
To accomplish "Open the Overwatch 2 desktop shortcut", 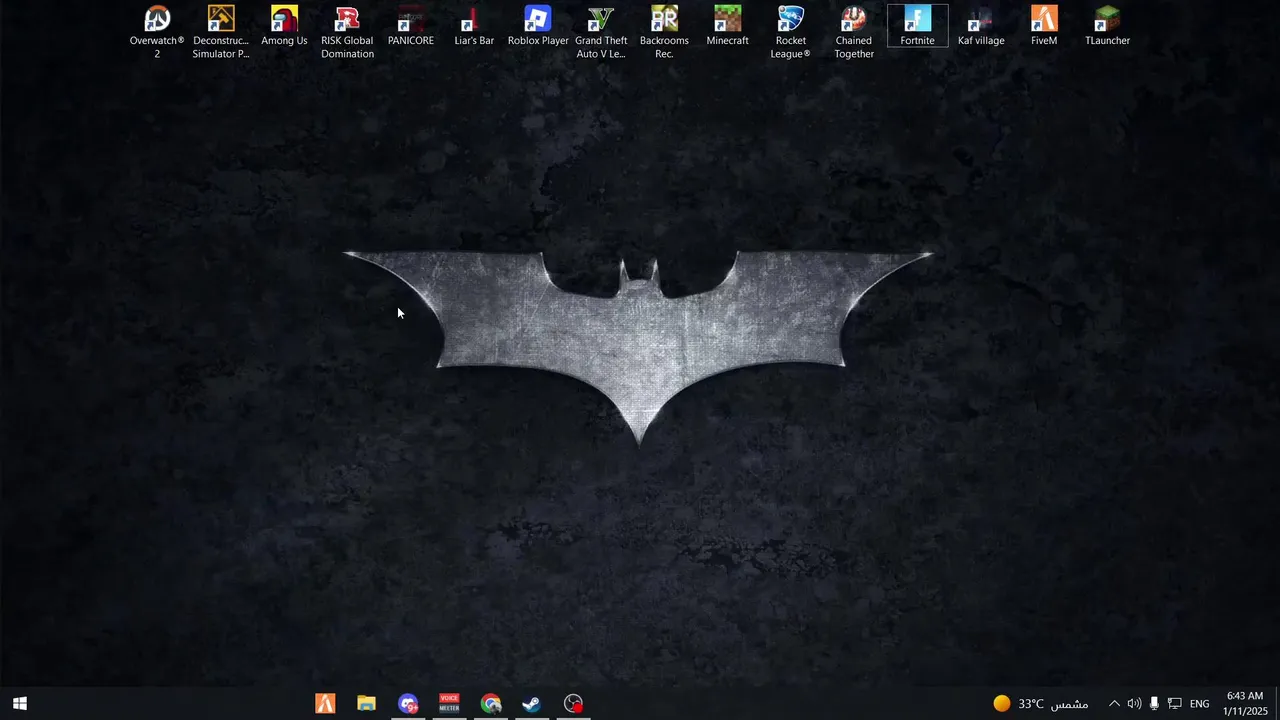I will (x=157, y=31).
